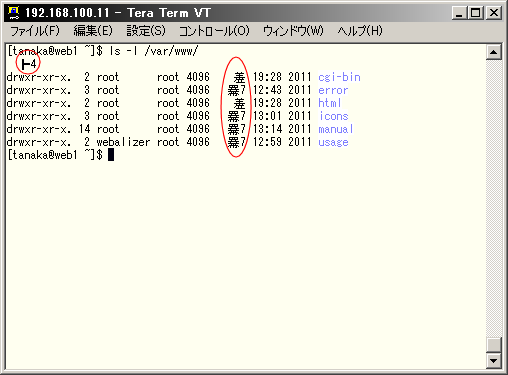The width and height of the screenshot is (508, 375).
Task: Click the block cursor at the prompt
Action: pos(111,155)
